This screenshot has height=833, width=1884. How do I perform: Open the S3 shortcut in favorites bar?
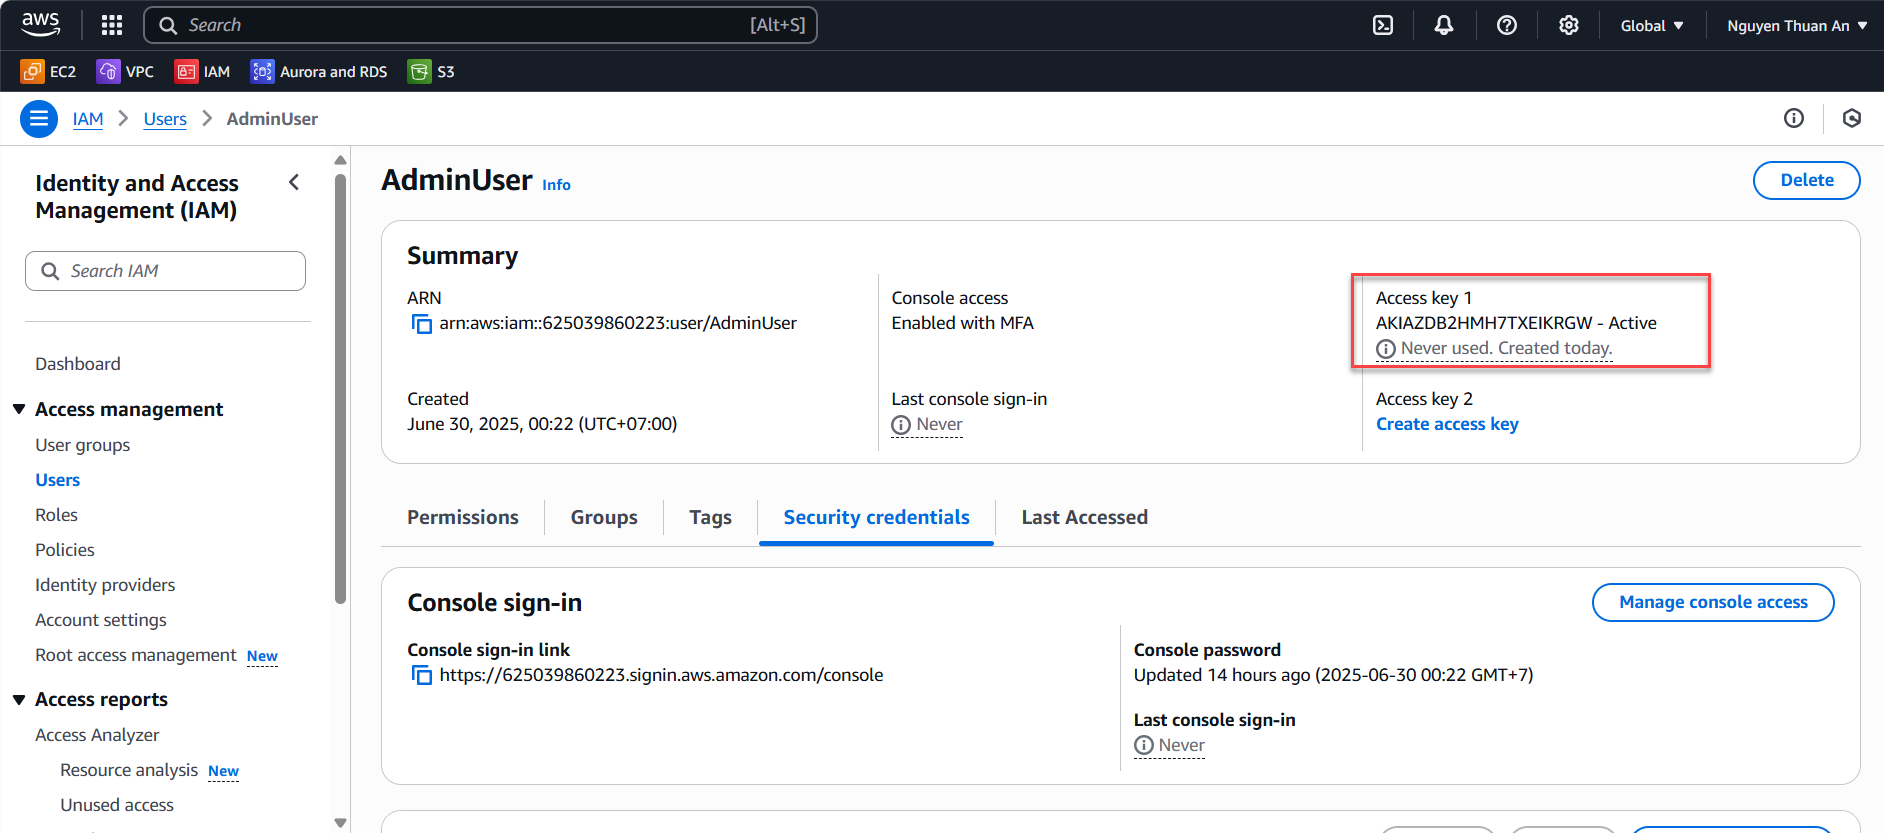point(432,72)
